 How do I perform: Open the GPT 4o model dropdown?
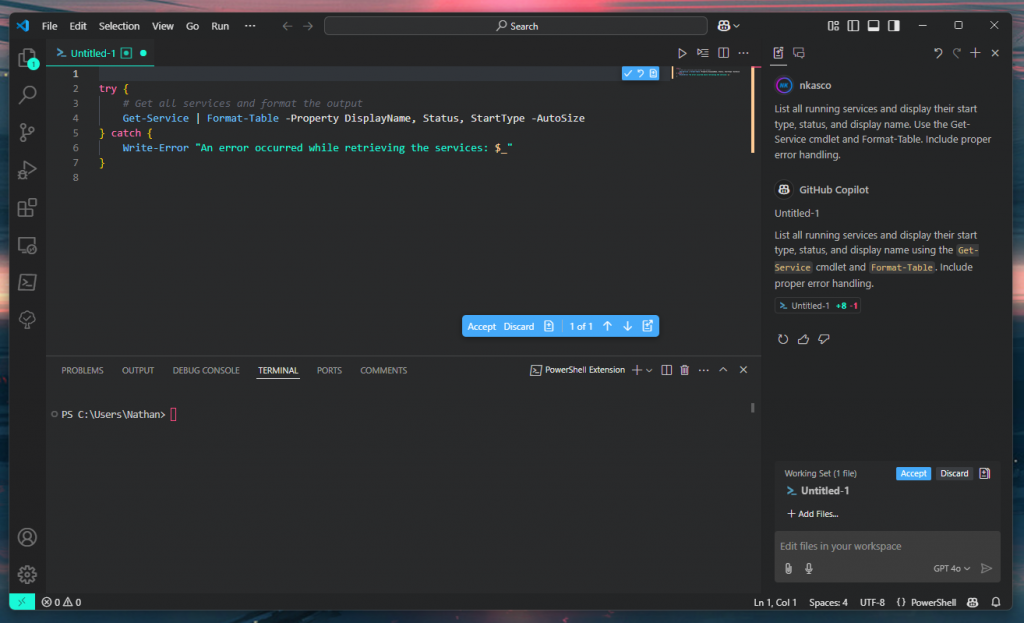click(952, 568)
